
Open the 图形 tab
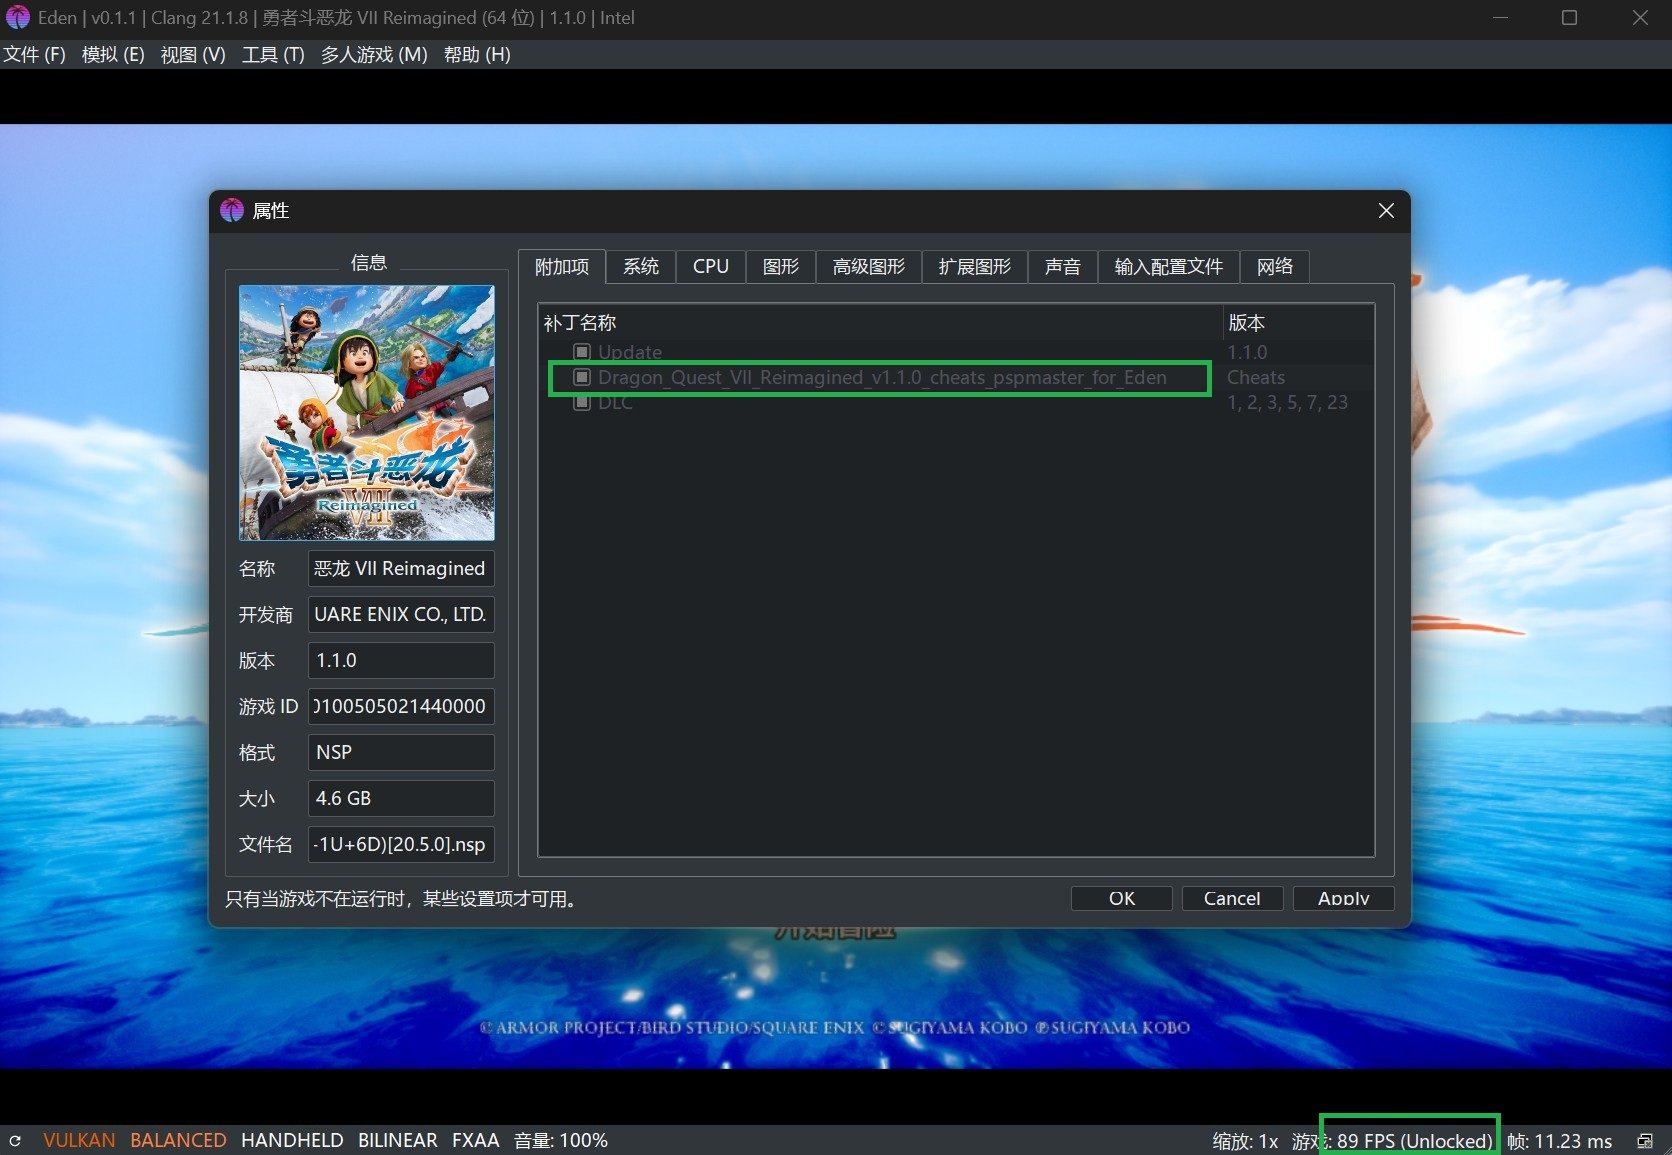click(781, 266)
